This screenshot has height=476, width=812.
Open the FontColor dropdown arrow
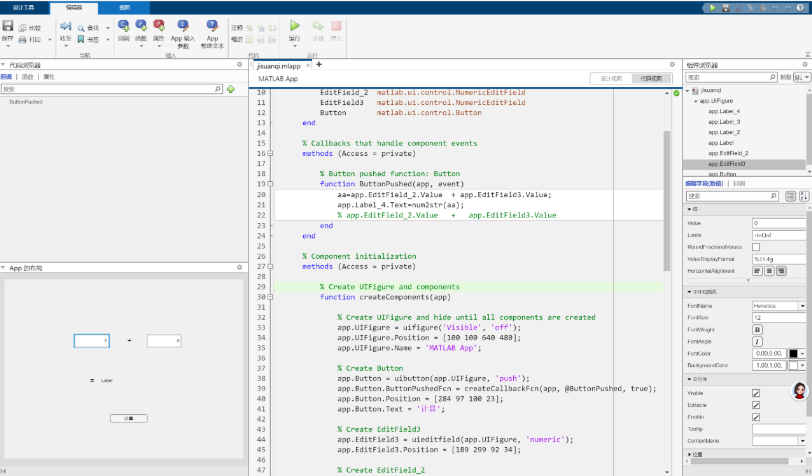803,353
